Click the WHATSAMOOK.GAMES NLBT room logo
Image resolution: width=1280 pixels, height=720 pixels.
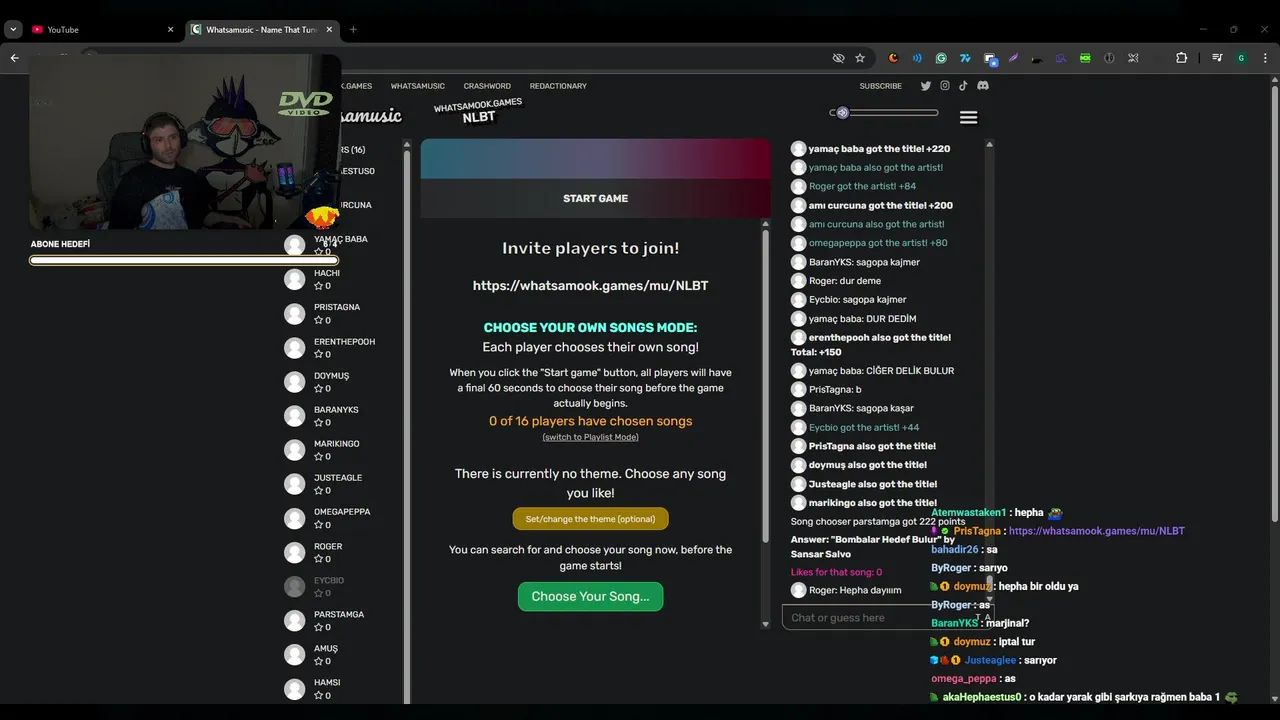(x=478, y=110)
